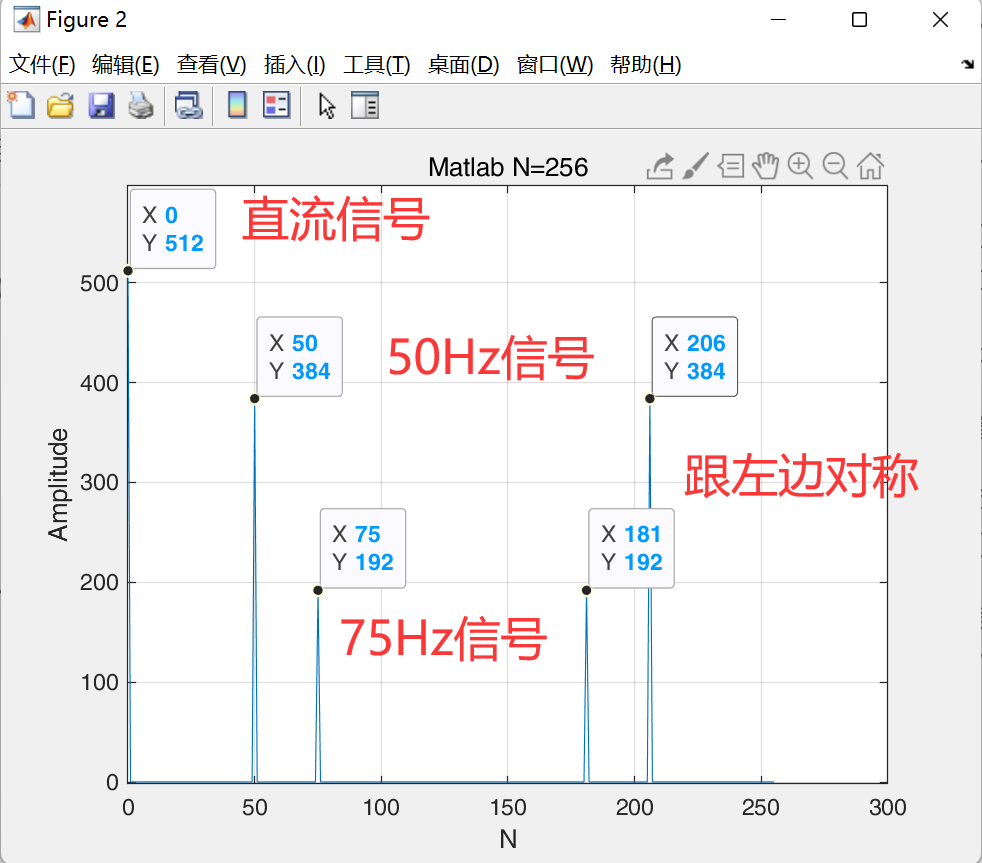The image size is (982, 863).
Task: Open the 文件(F) menu
Action: (37, 64)
